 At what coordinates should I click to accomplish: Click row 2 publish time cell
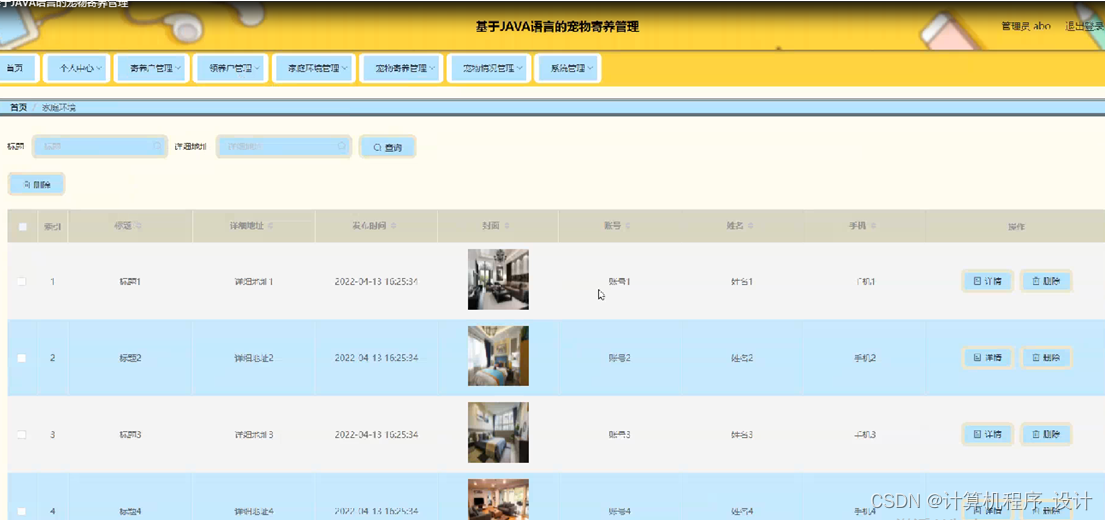377,358
